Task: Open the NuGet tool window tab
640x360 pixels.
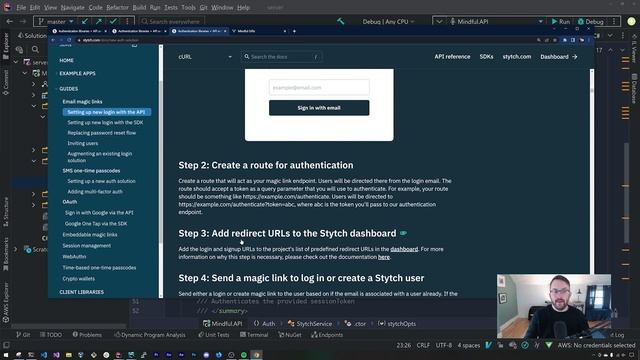Action: pyautogui.click(x=289, y=335)
